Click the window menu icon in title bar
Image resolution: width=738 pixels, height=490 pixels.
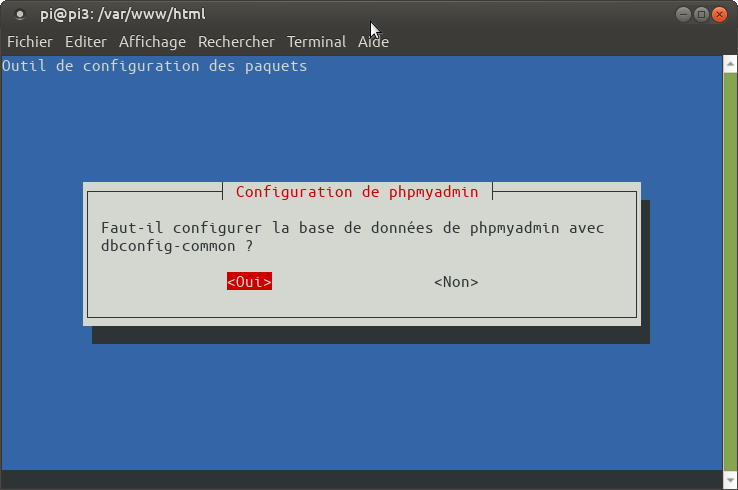coord(20,14)
